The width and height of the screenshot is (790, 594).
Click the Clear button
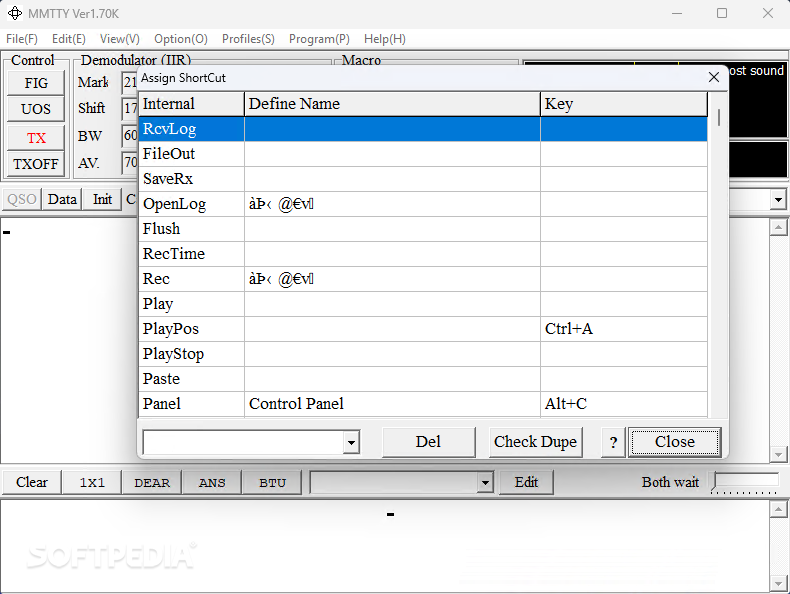point(32,482)
